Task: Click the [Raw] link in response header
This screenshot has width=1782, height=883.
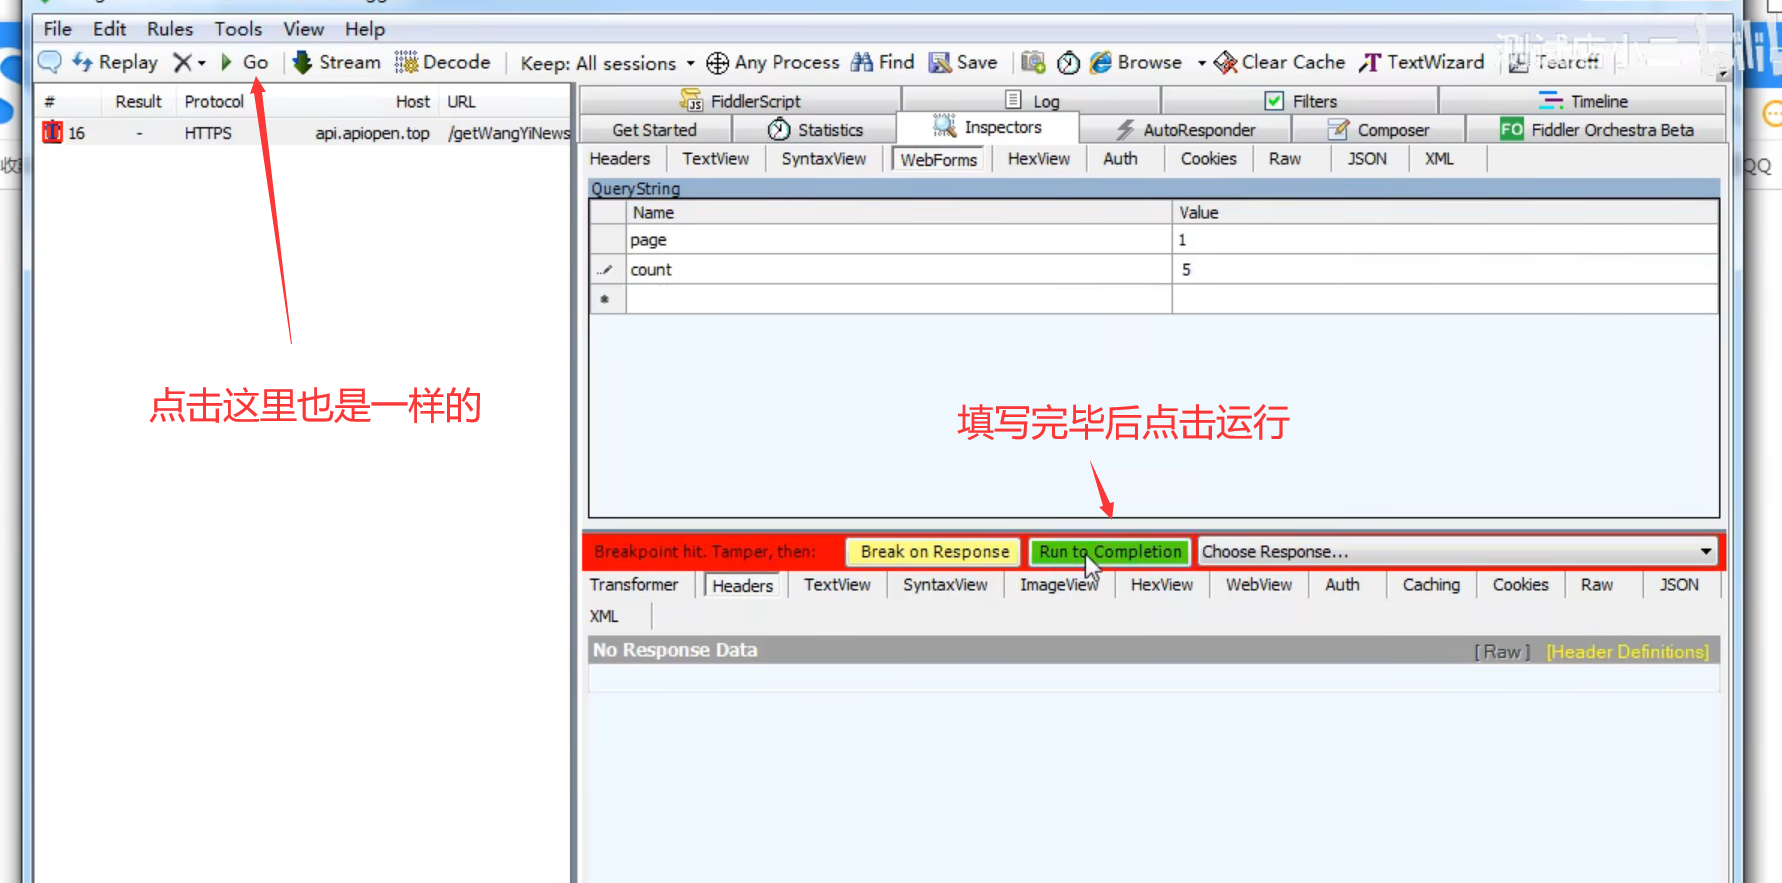Action: pos(1502,652)
